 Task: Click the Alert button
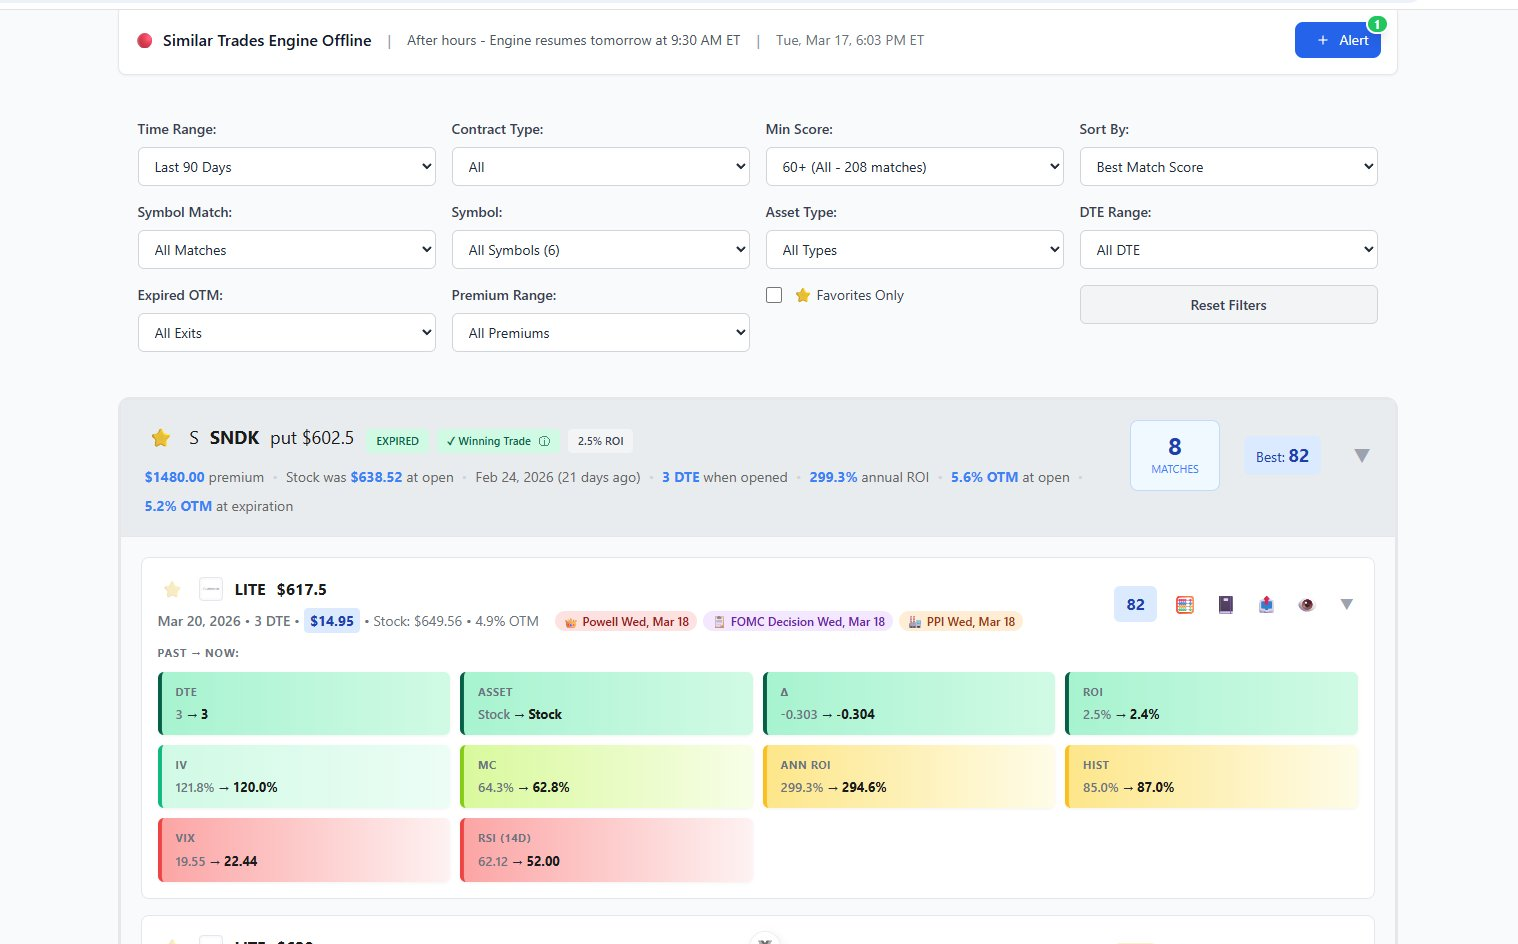[1338, 40]
